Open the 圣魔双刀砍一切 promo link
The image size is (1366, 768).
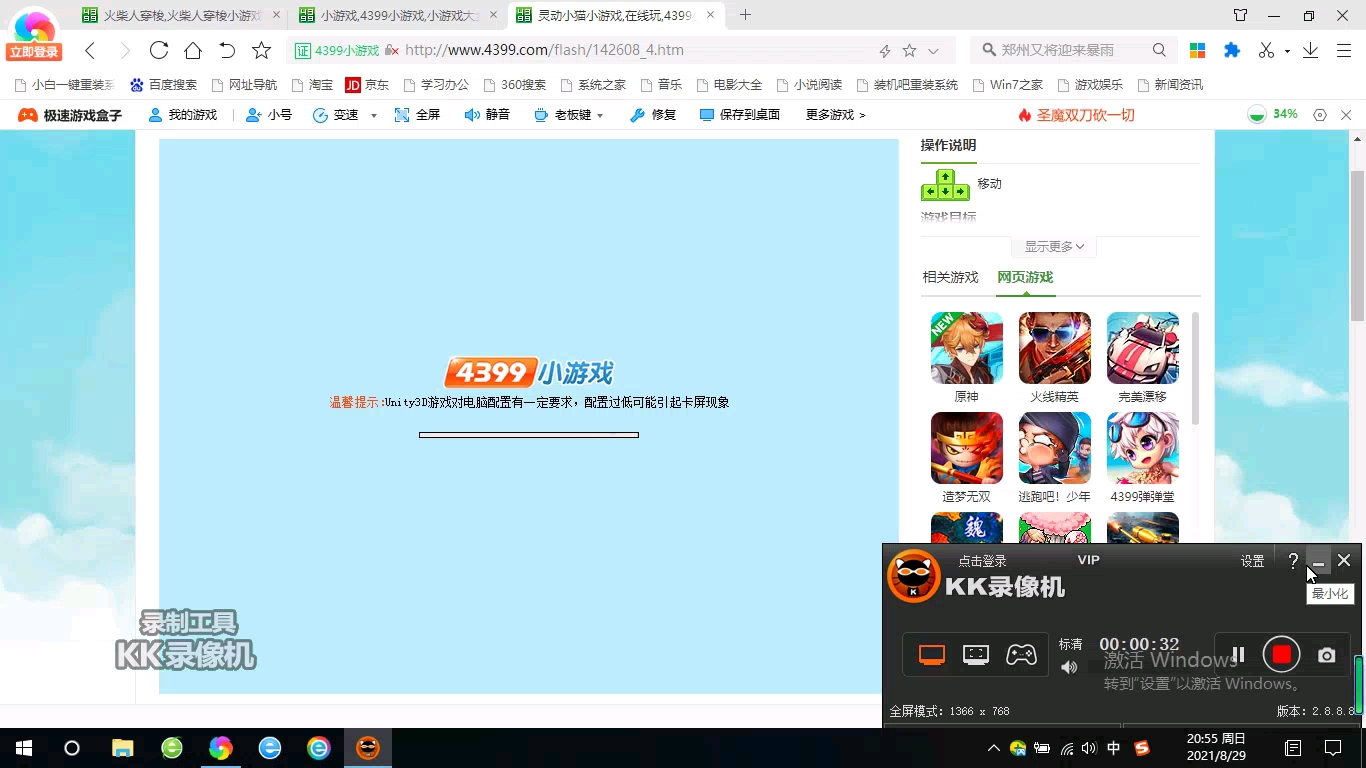(1076, 115)
